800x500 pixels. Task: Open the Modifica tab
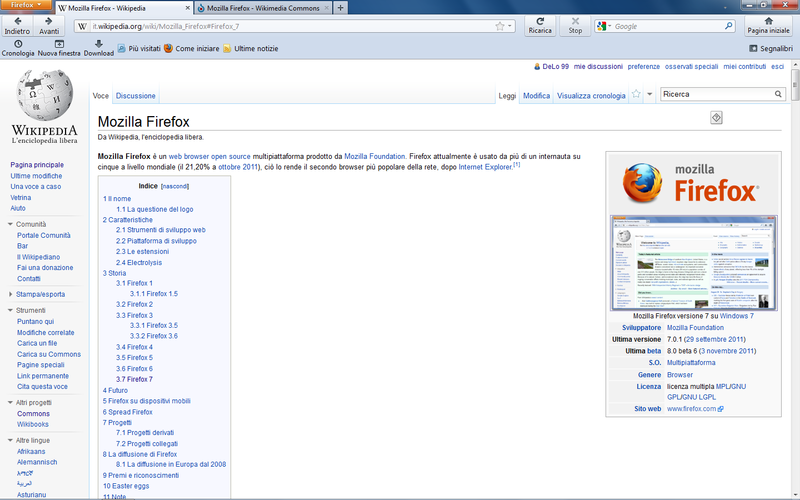pos(536,95)
